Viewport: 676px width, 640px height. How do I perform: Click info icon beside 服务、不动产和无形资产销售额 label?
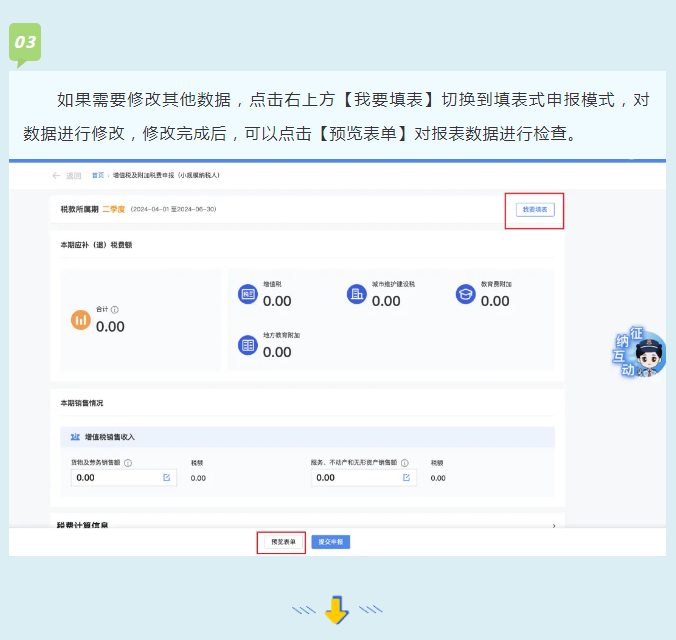pos(412,463)
